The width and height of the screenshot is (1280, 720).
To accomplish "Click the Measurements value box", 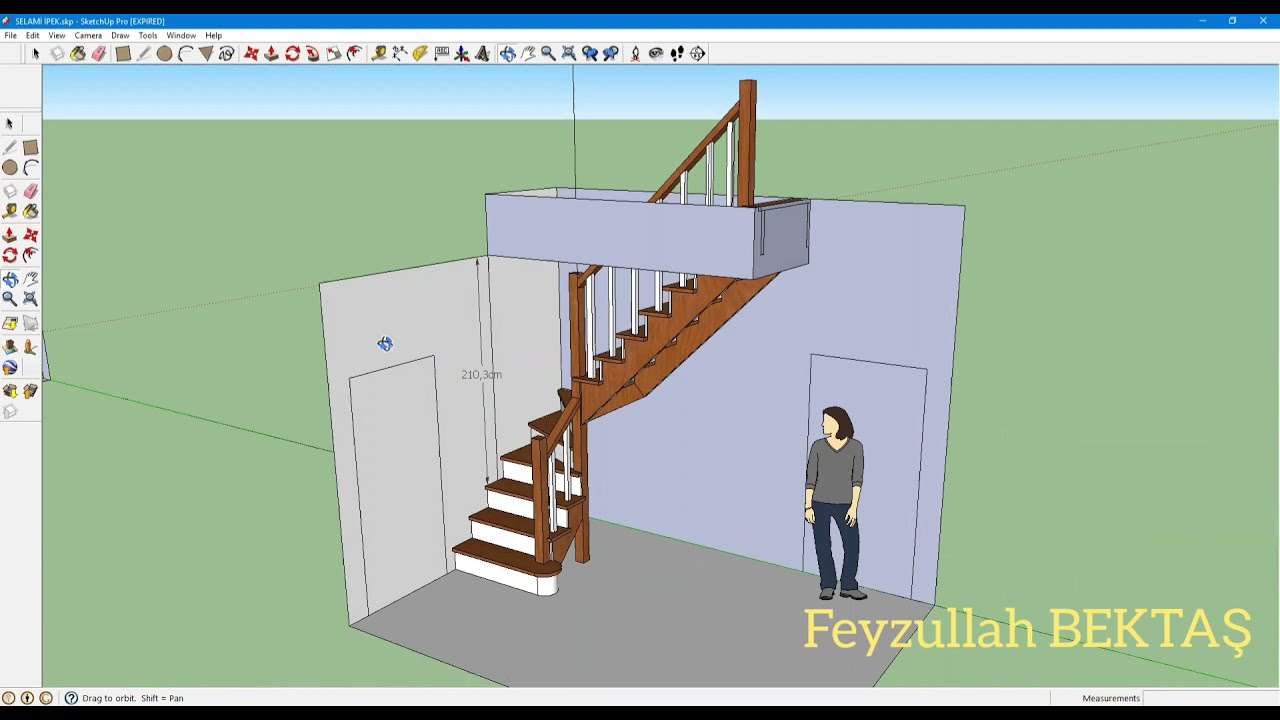I will tap(1210, 698).
